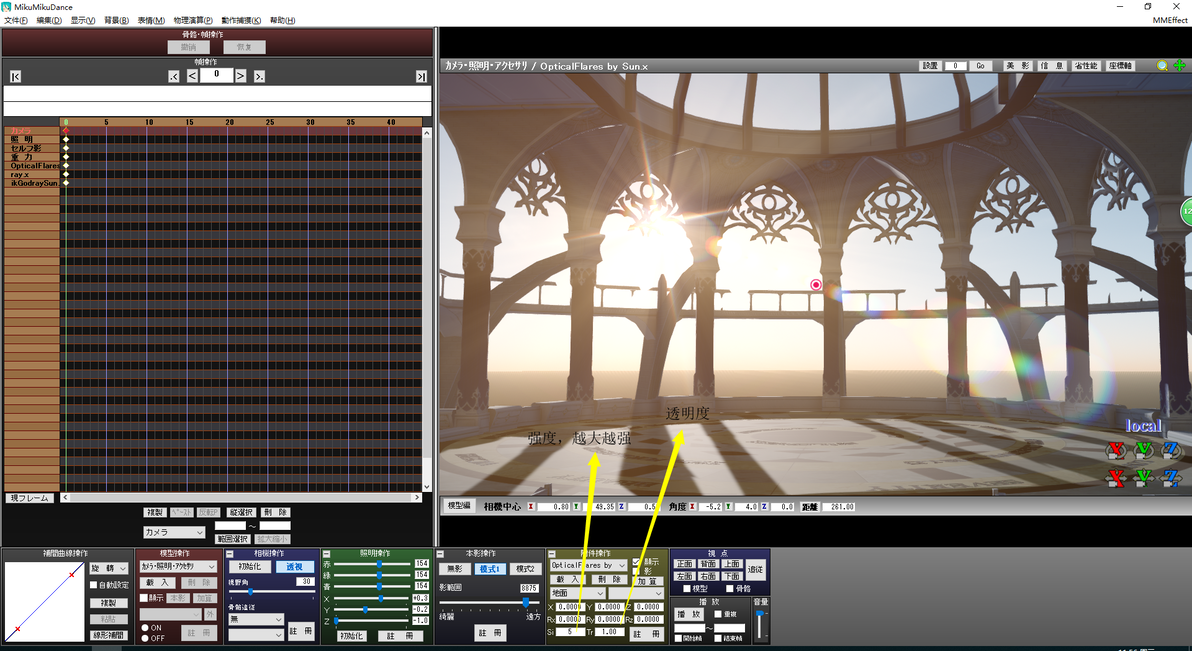1192x651 pixels.
Task: Click the 正面 front view button
Action: (x=685, y=564)
